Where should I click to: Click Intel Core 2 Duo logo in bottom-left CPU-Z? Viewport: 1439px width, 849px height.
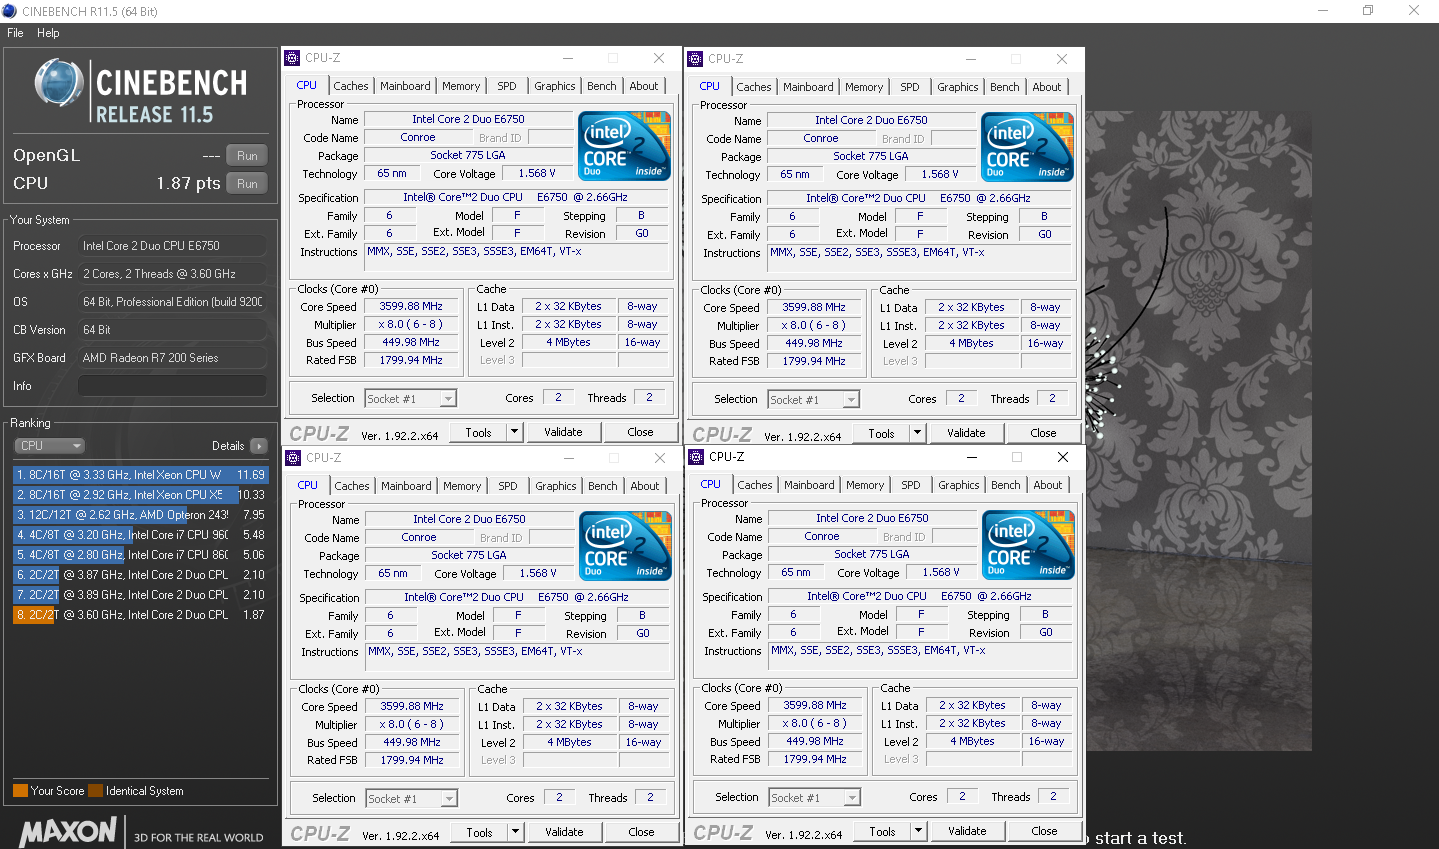pyautogui.click(x=625, y=546)
